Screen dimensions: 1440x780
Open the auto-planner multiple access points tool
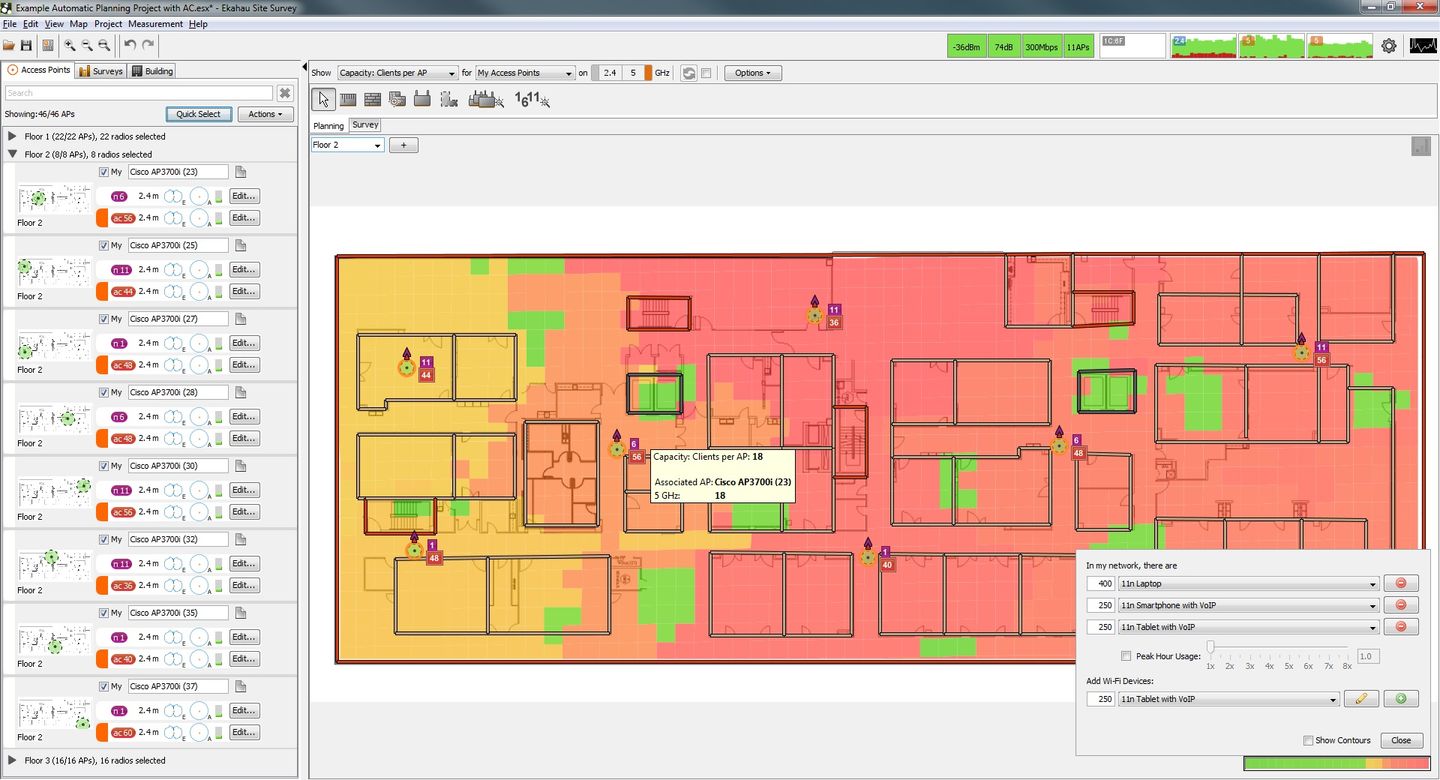486,99
